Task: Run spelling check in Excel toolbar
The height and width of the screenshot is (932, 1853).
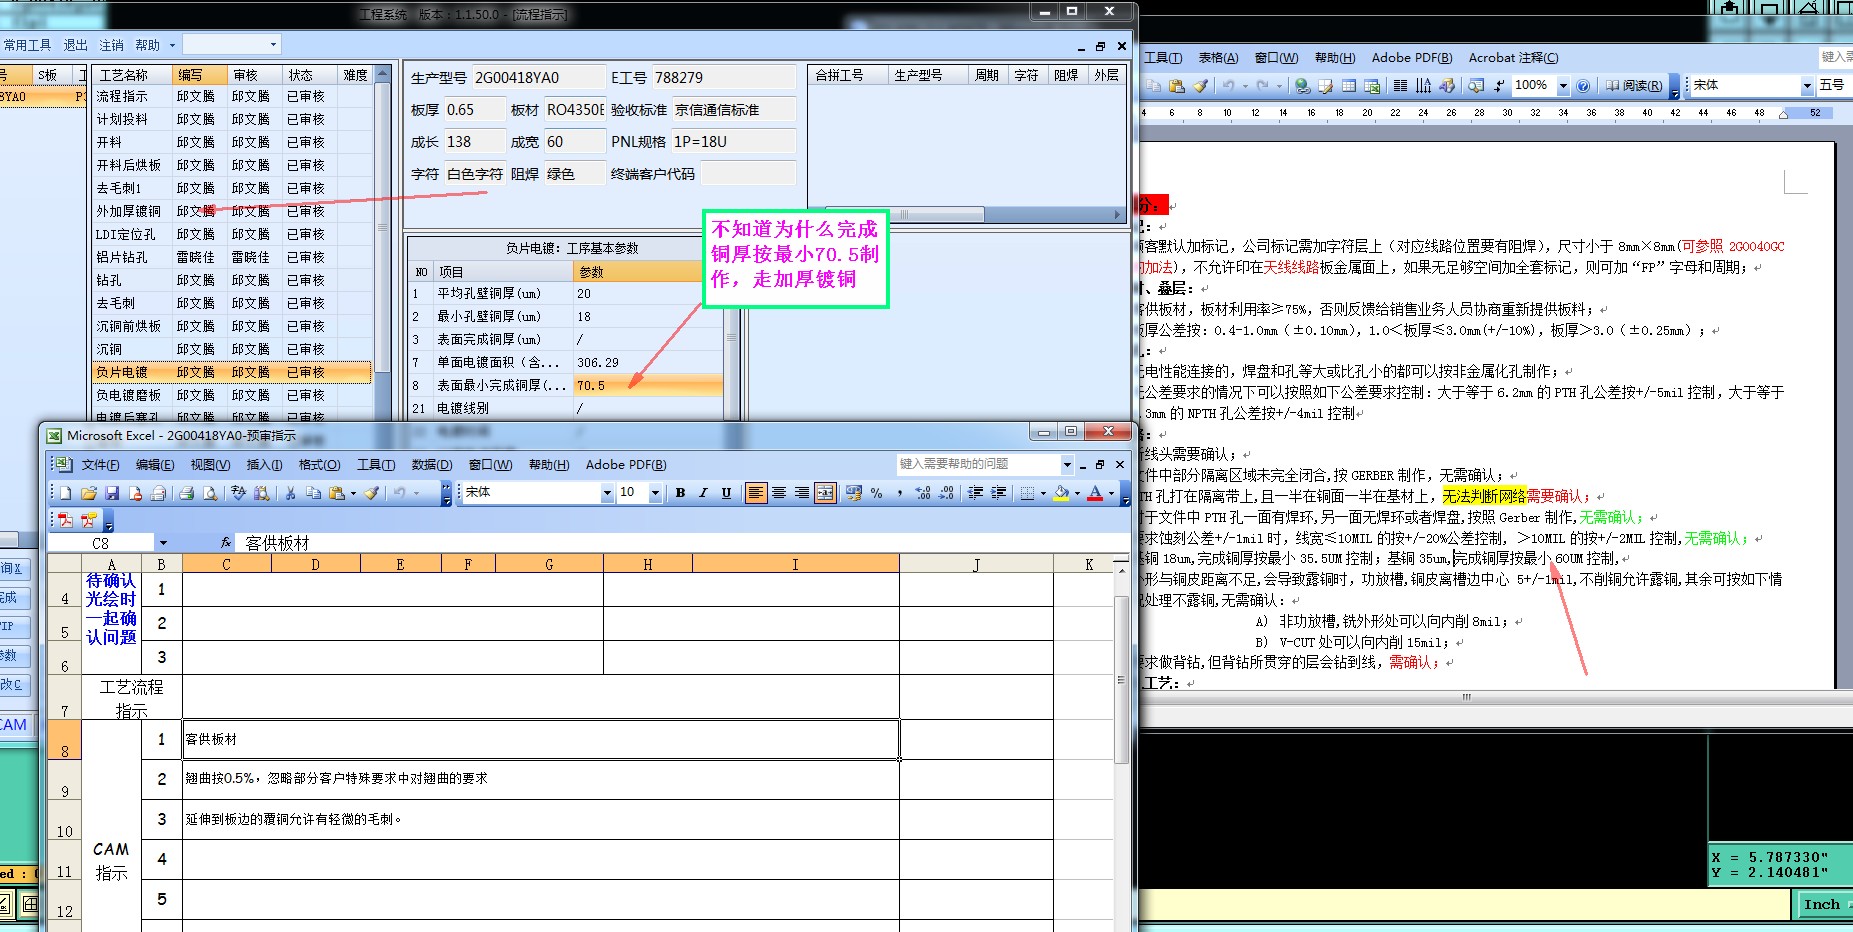Action: (x=238, y=493)
